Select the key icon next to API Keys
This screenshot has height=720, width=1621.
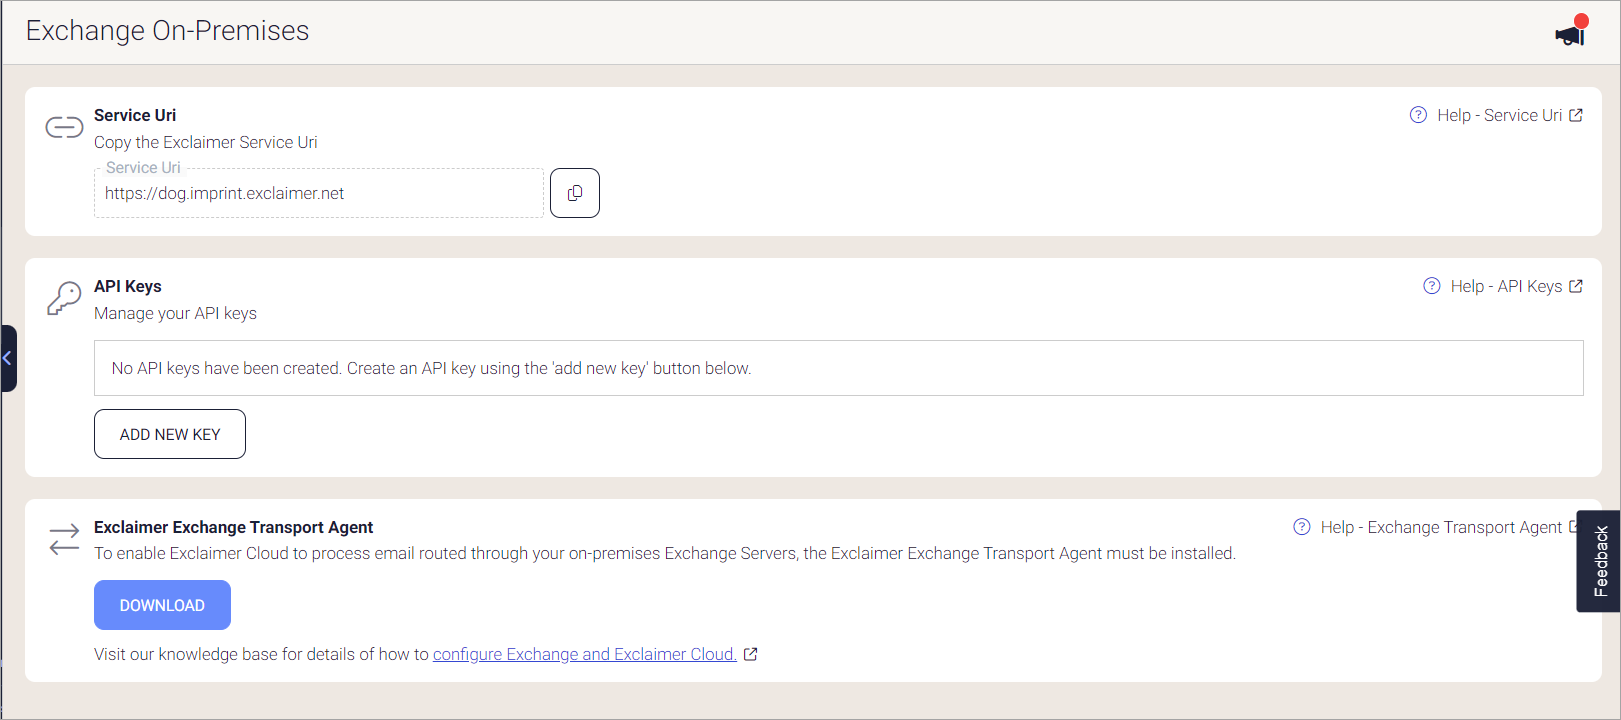click(x=63, y=298)
